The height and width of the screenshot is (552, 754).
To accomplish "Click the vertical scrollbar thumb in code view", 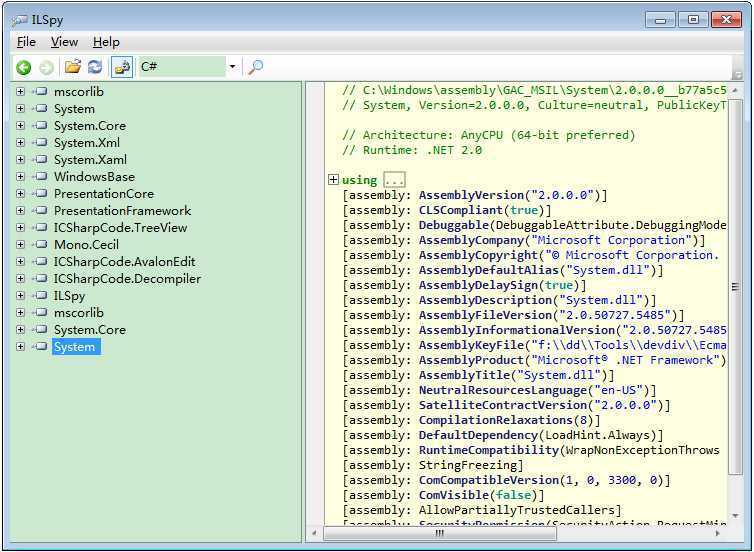I will (x=735, y=287).
